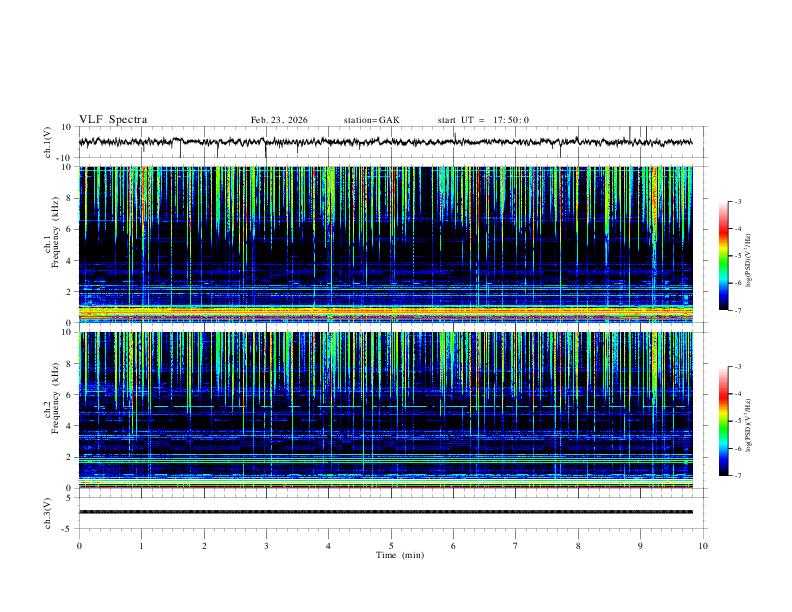The width and height of the screenshot is (792, 612).
Task: Click the "9" tick on the time axis
Action: [x=640, y=546]
